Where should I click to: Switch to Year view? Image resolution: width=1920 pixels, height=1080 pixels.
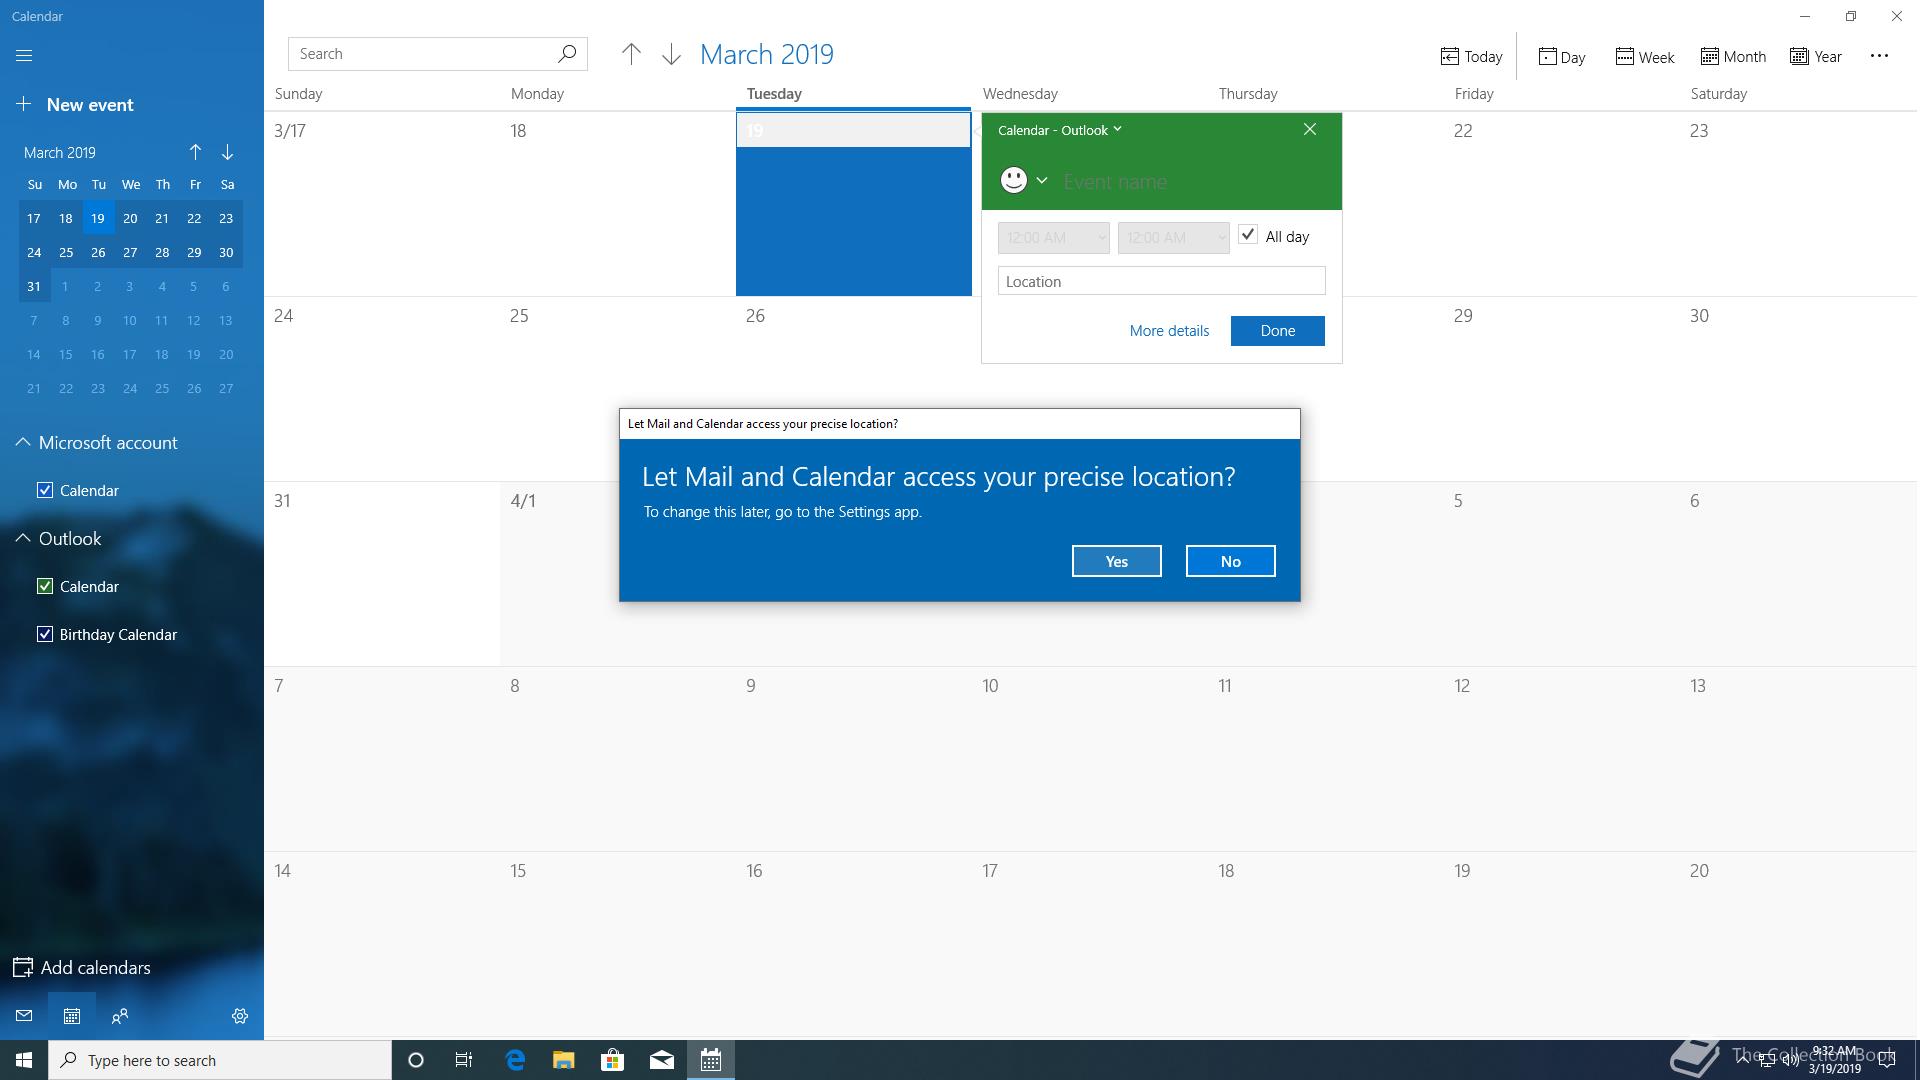pyautogui.click(x=1816, y=56)
